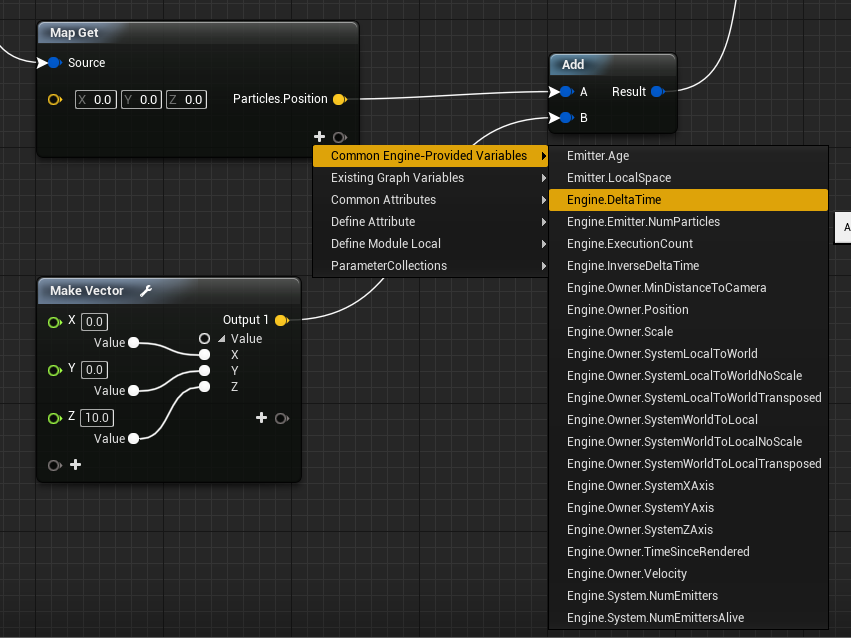Select the B input pin on Add node
Image resolution: width=851 pixels, height=638 pixels.
(x=566, y=118)
